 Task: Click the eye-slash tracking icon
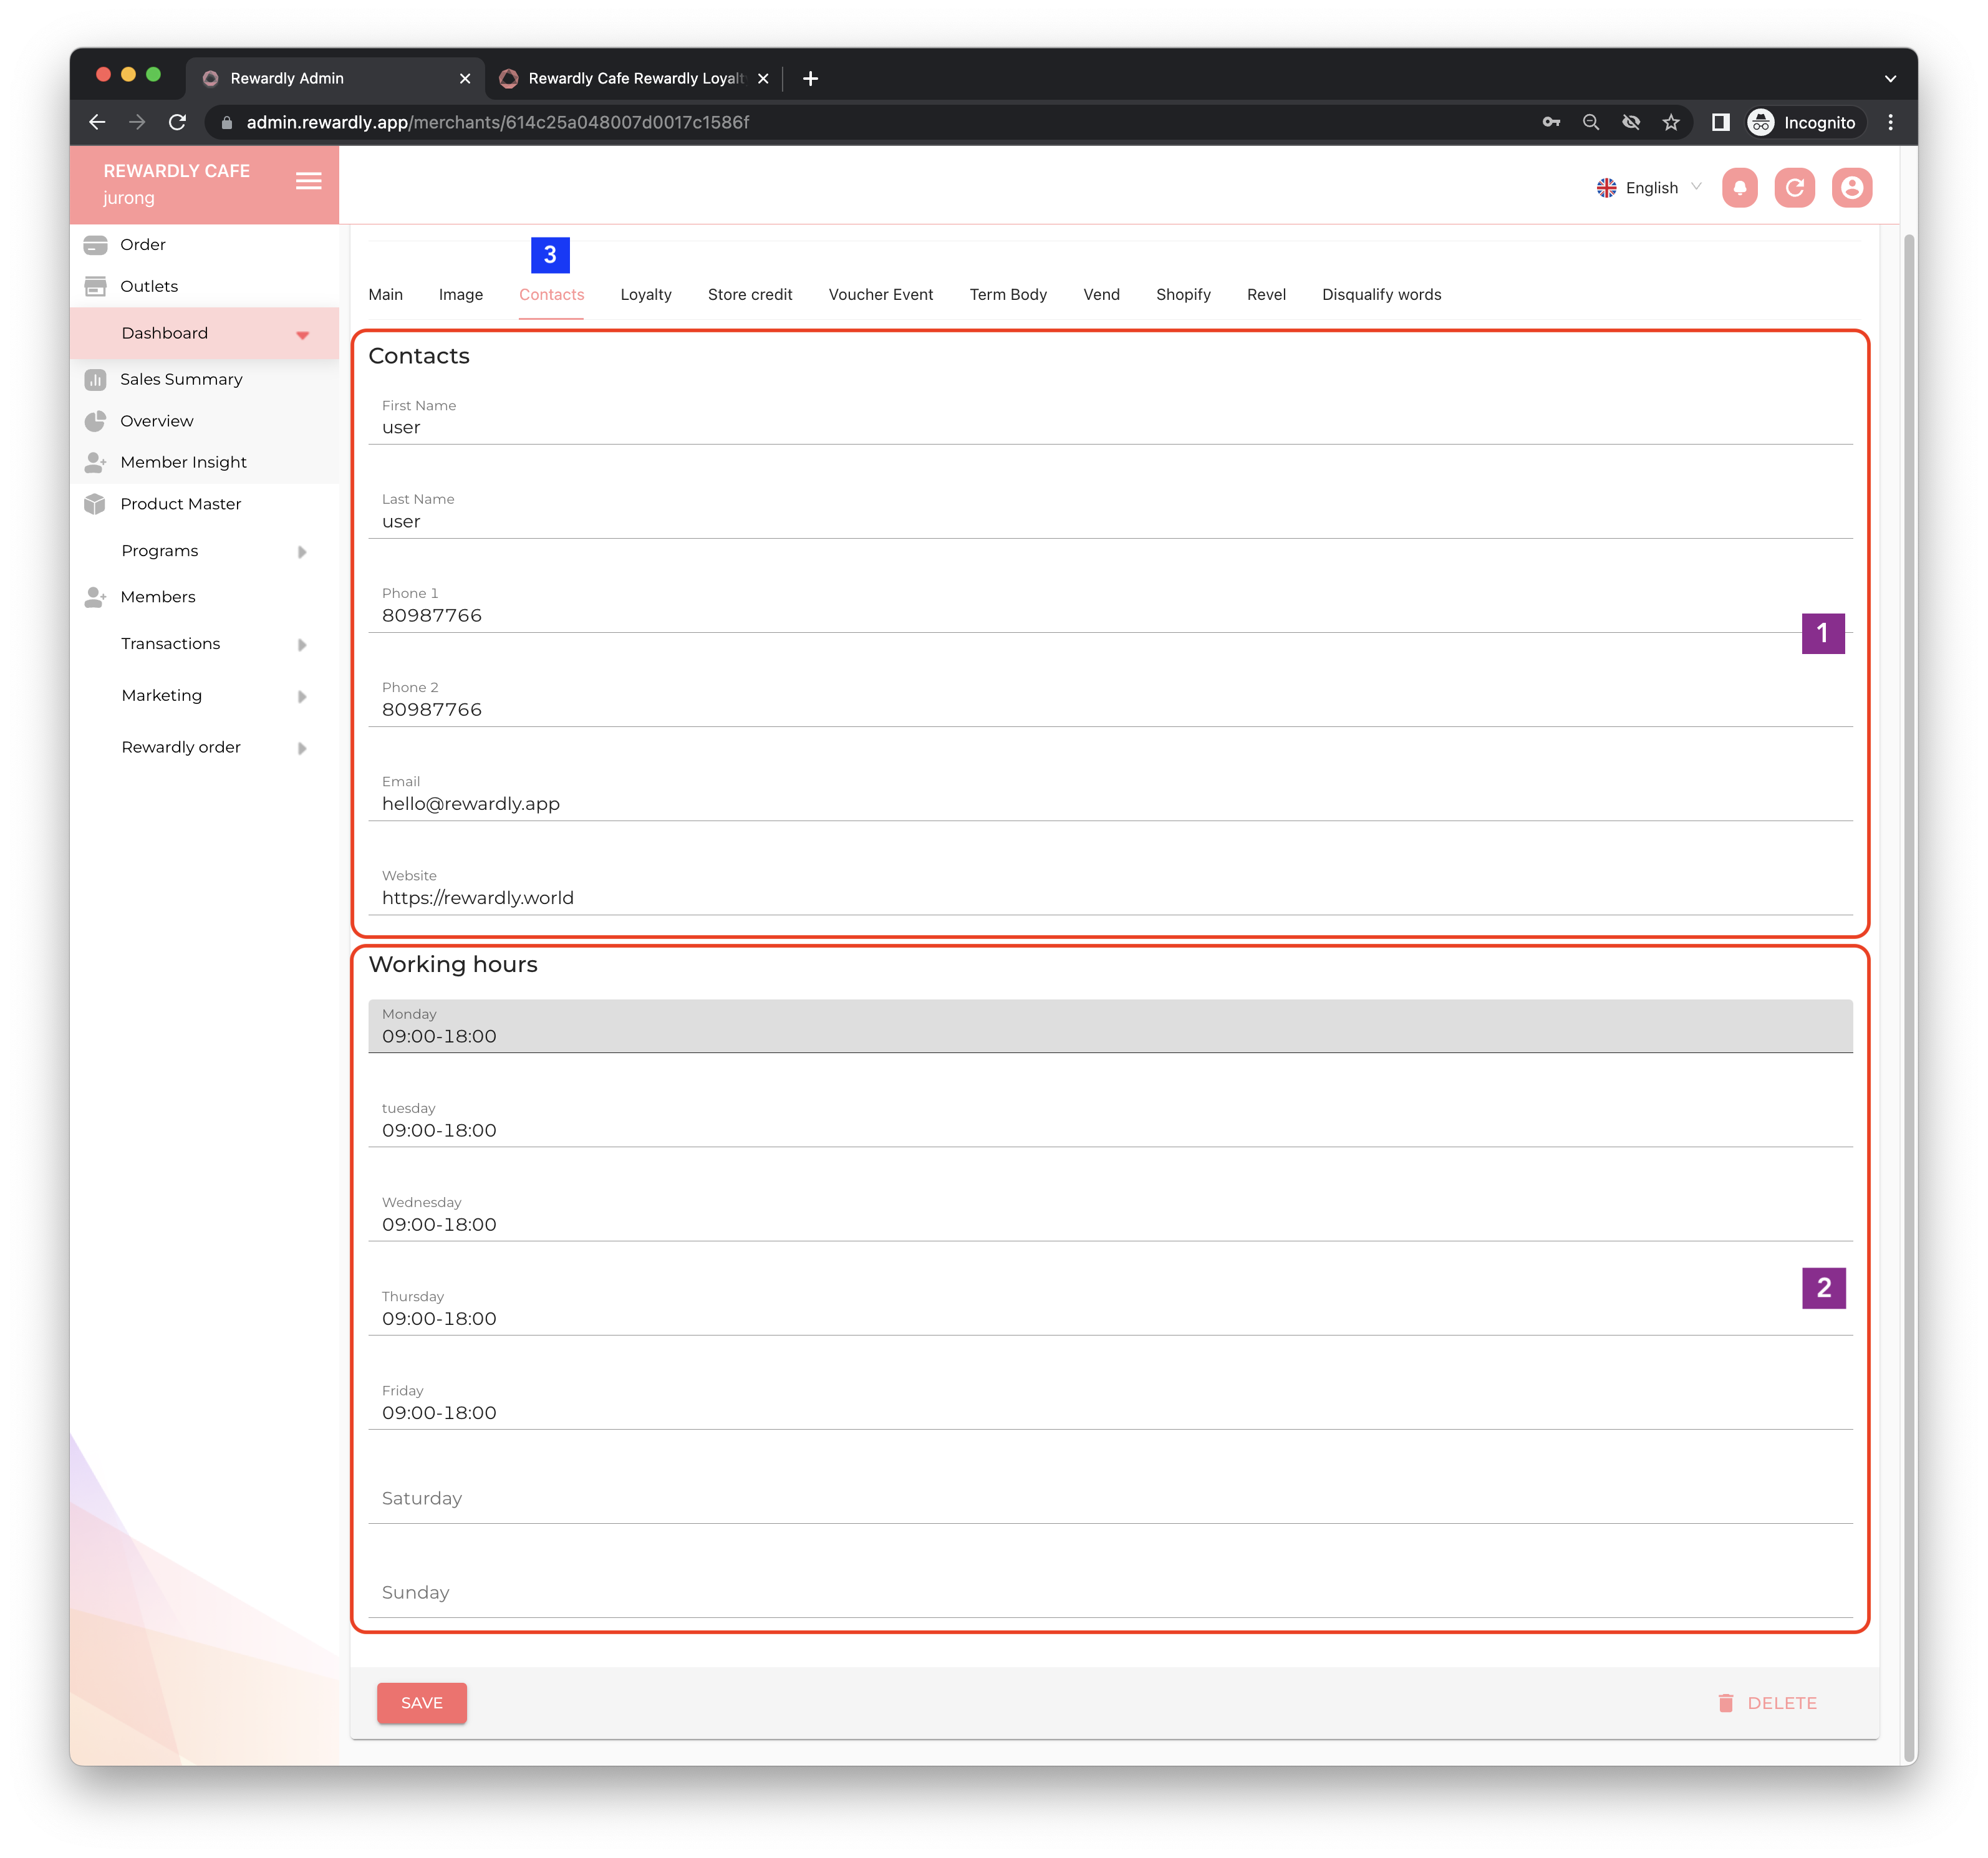coord(1631,122)
